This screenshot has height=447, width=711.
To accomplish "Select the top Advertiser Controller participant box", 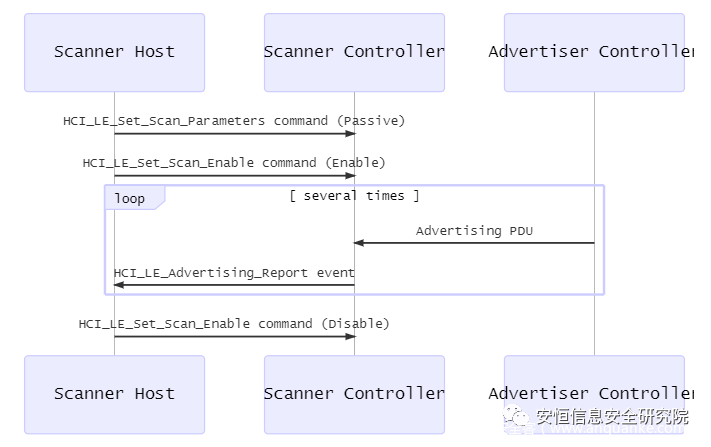I will point(594,52).
